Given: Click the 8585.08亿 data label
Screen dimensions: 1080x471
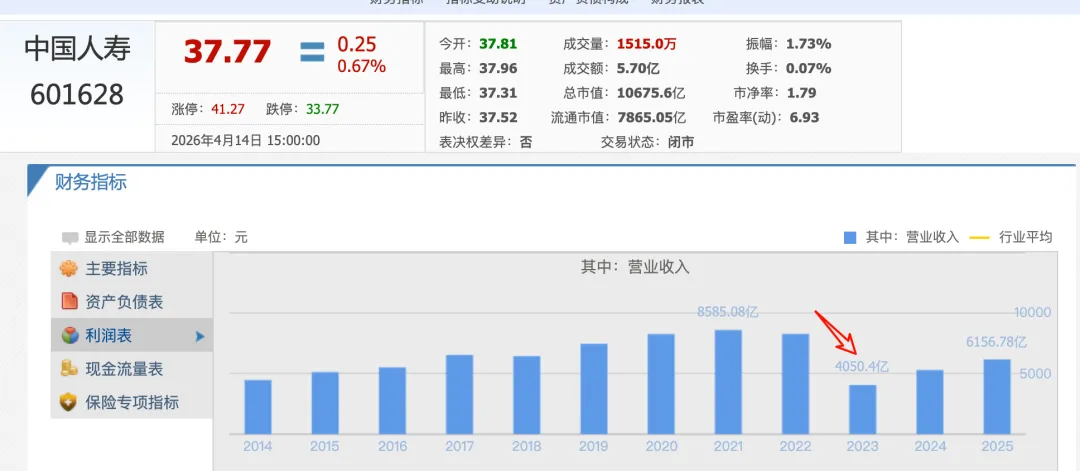Looking at the screenshot, I should [x=727, y=312].
